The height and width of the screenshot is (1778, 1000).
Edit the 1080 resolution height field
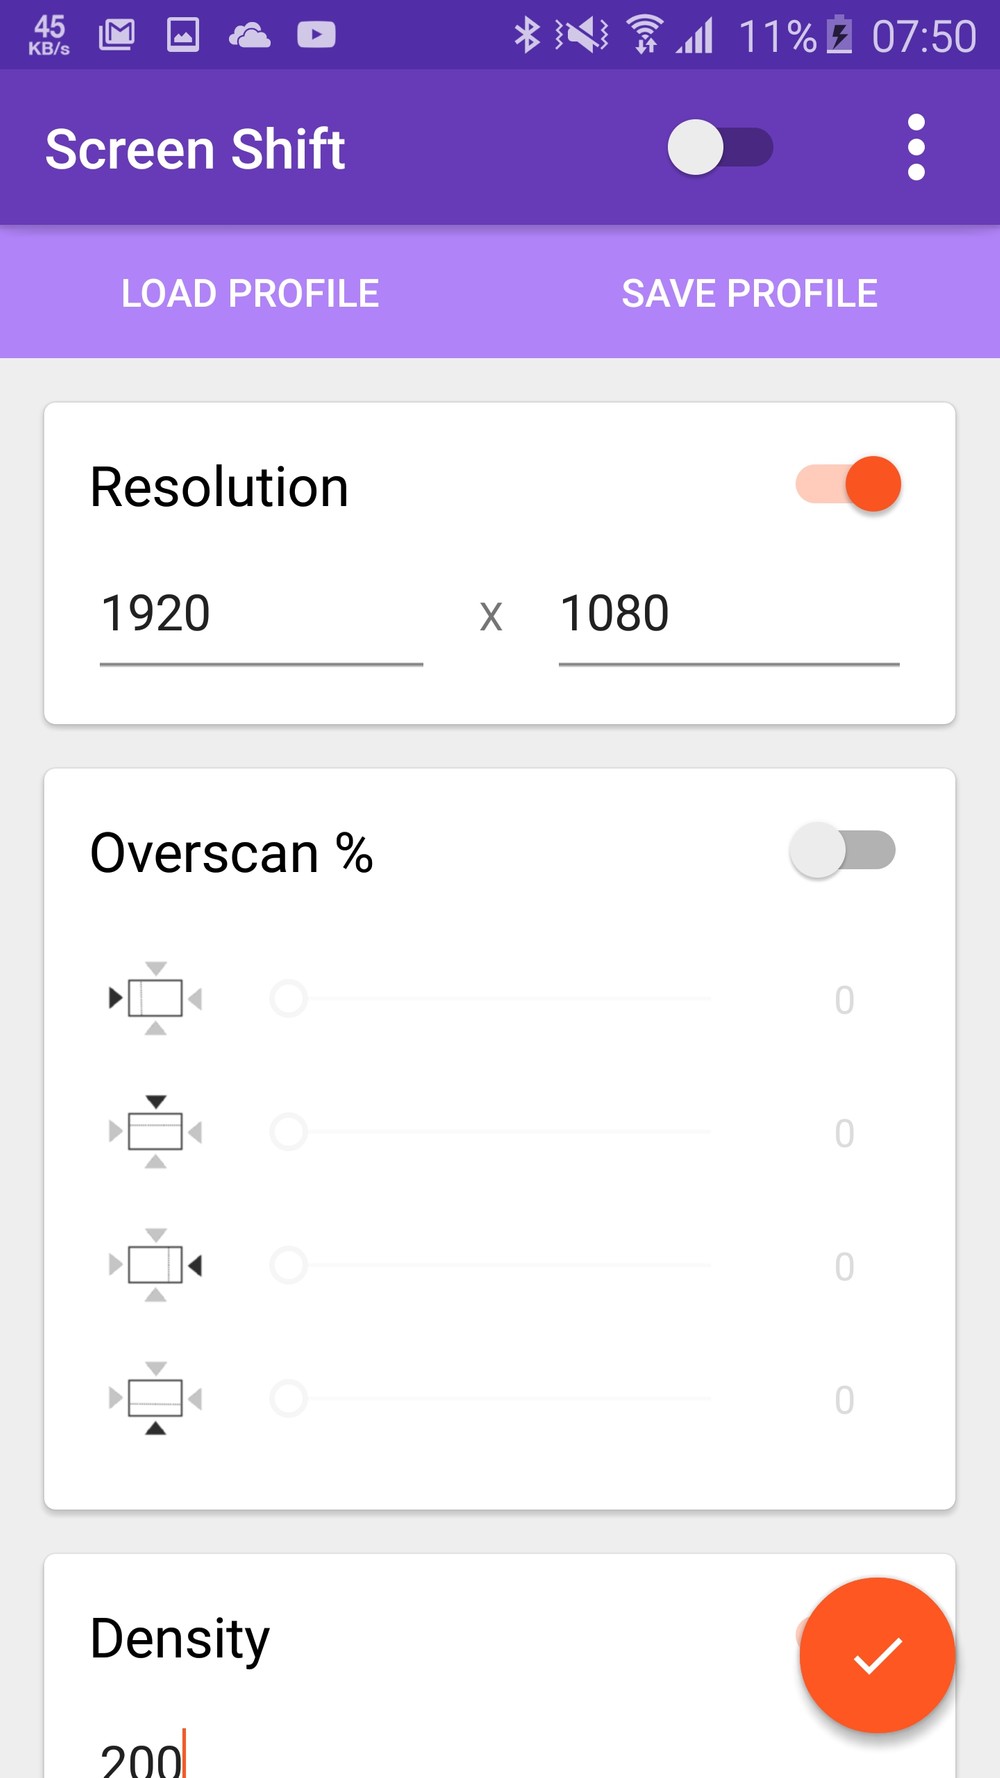point(728,614)
